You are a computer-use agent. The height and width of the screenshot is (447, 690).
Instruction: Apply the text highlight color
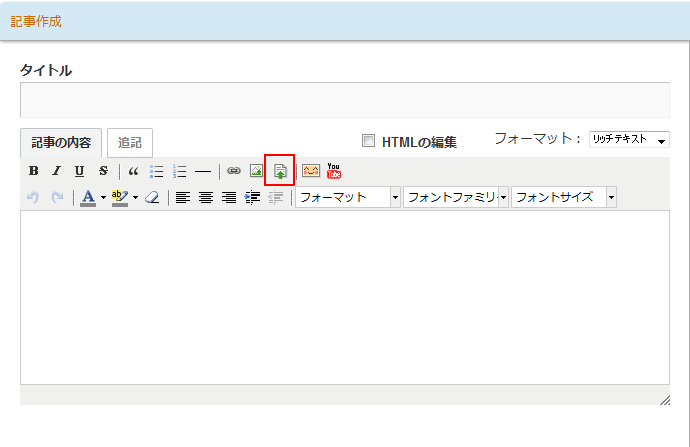tap(120, 198)
